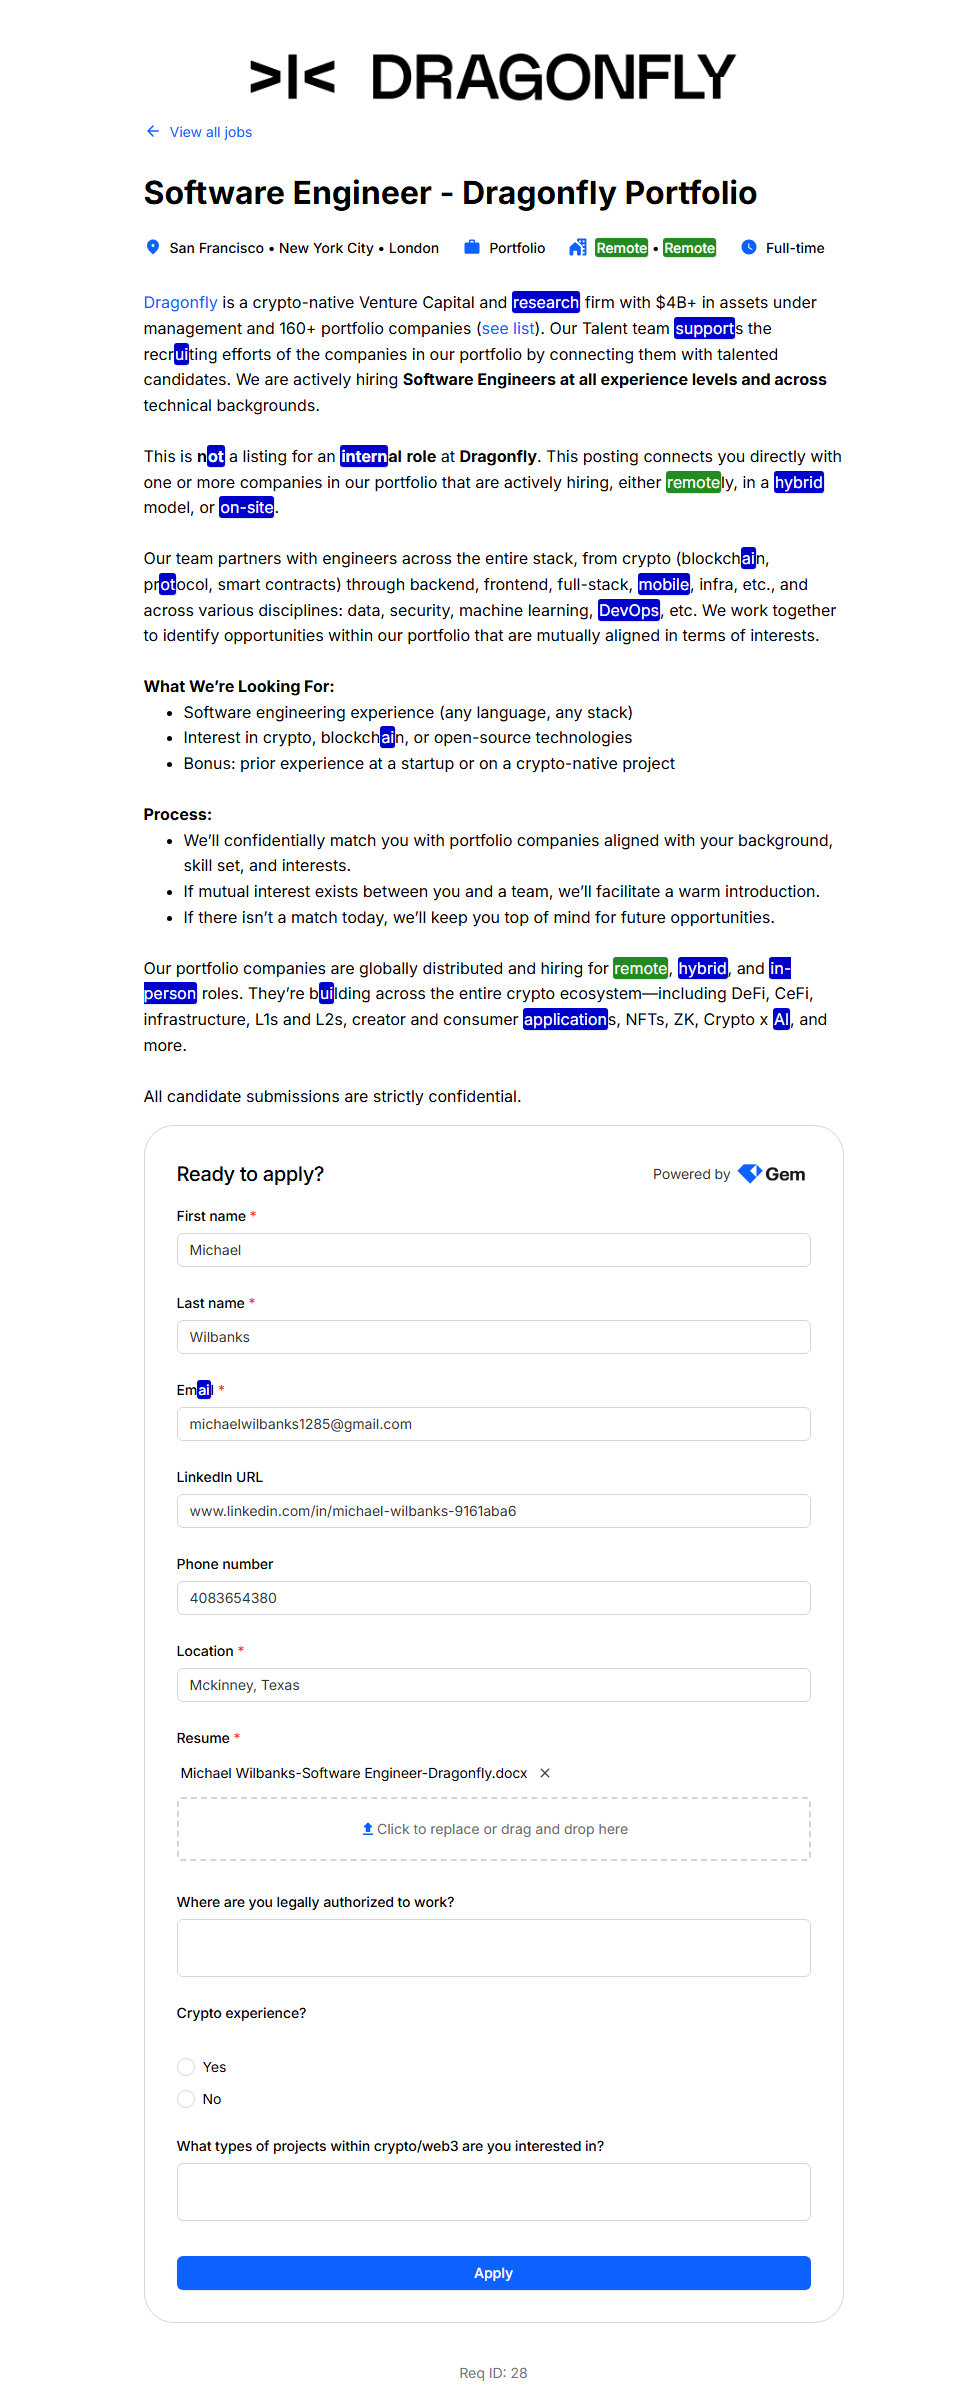Select Yes for crypto experience

tap(186, 2067)
